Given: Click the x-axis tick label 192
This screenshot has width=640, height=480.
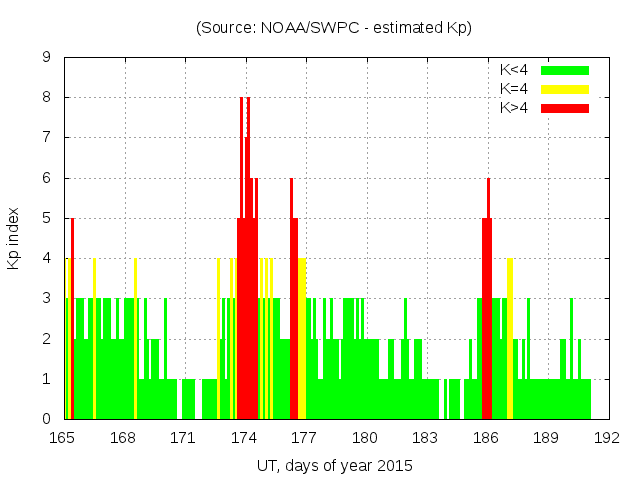Looking at the screenshot, I should (x=607, y=437).
